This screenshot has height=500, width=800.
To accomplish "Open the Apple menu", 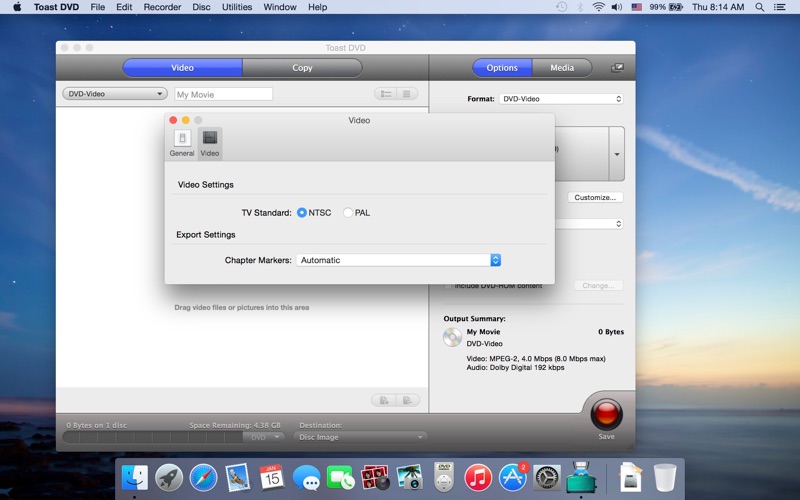I will pyautogui.click(x=17, y=7).
